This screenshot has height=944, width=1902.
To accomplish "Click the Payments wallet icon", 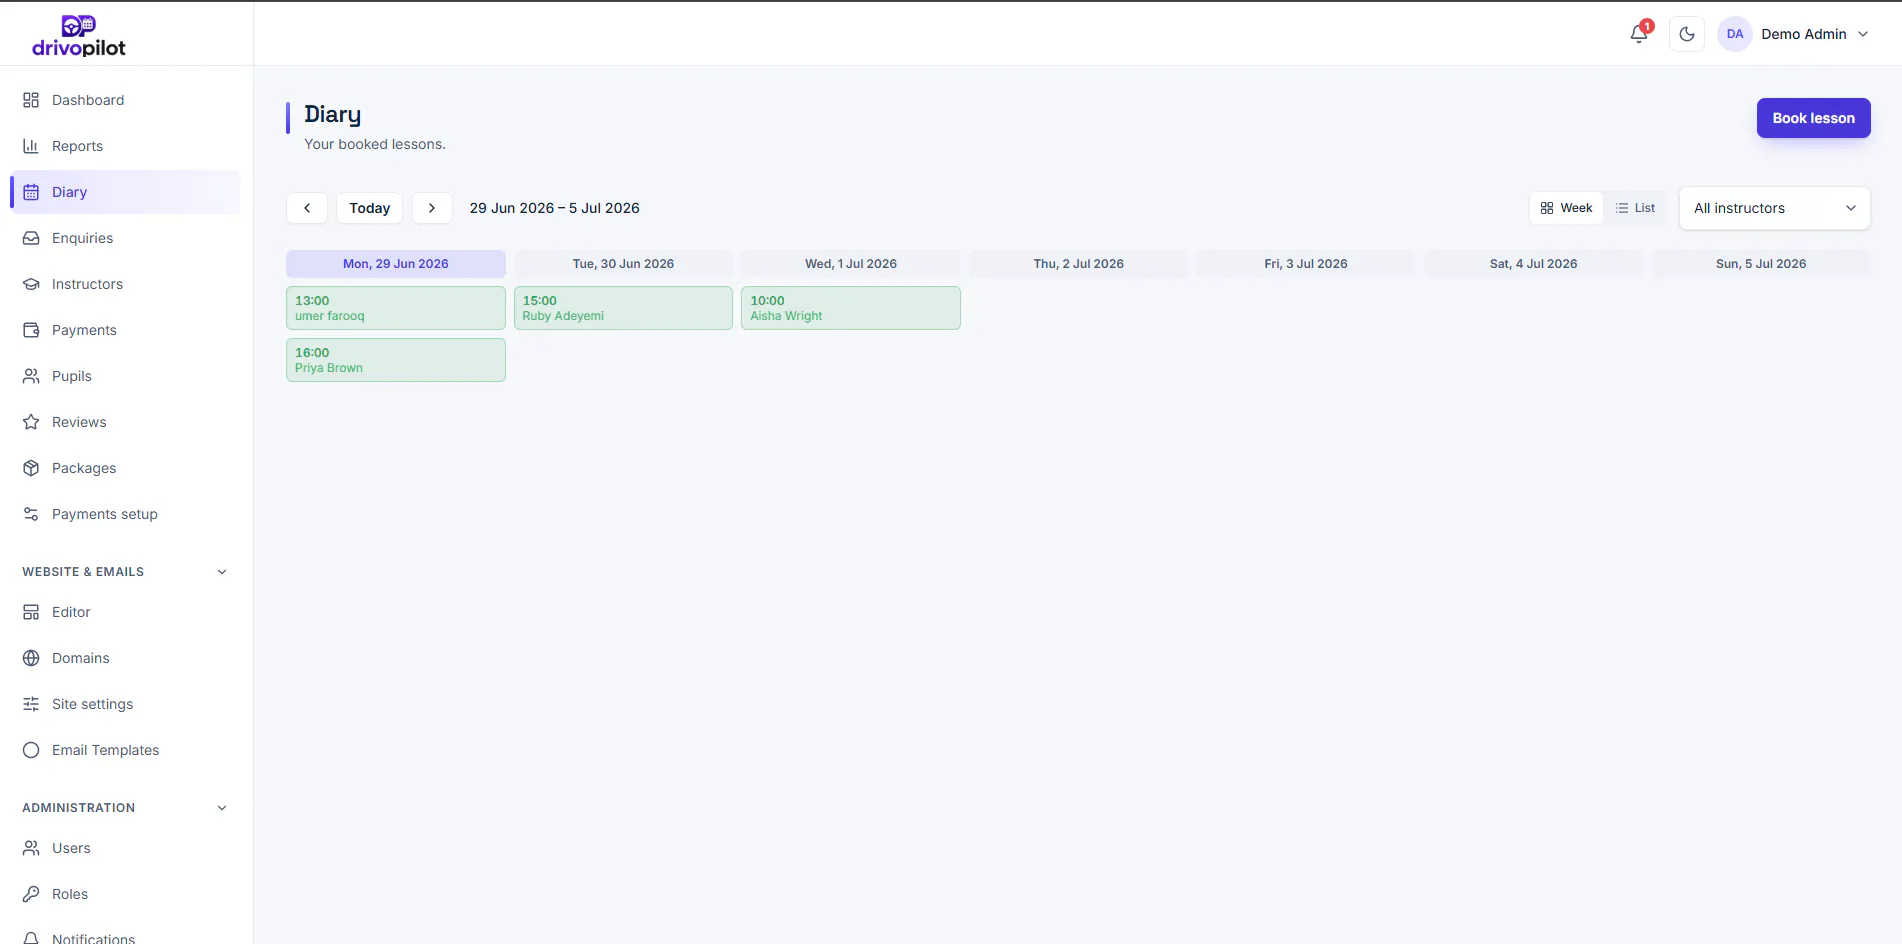I will 31,330.
